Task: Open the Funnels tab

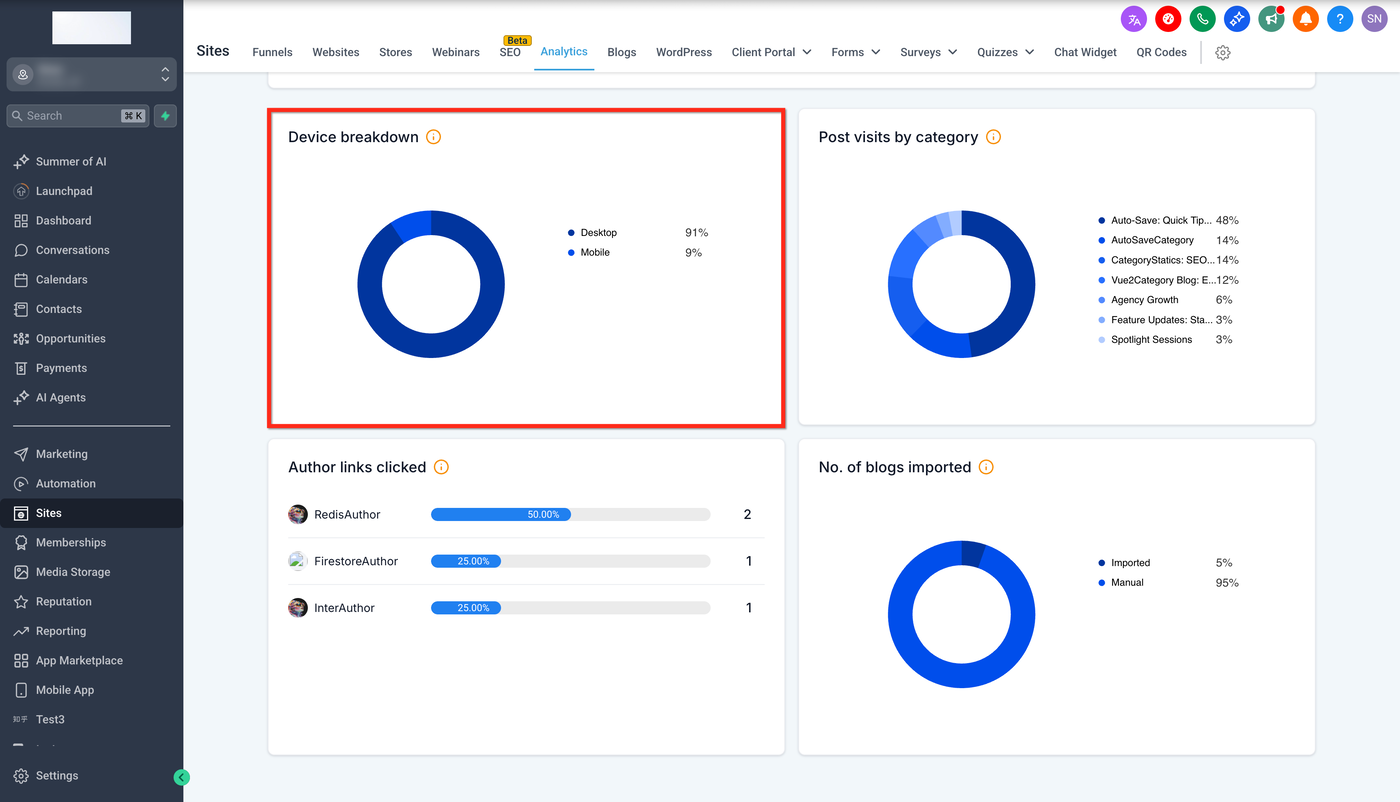Action: coord(272,52)
